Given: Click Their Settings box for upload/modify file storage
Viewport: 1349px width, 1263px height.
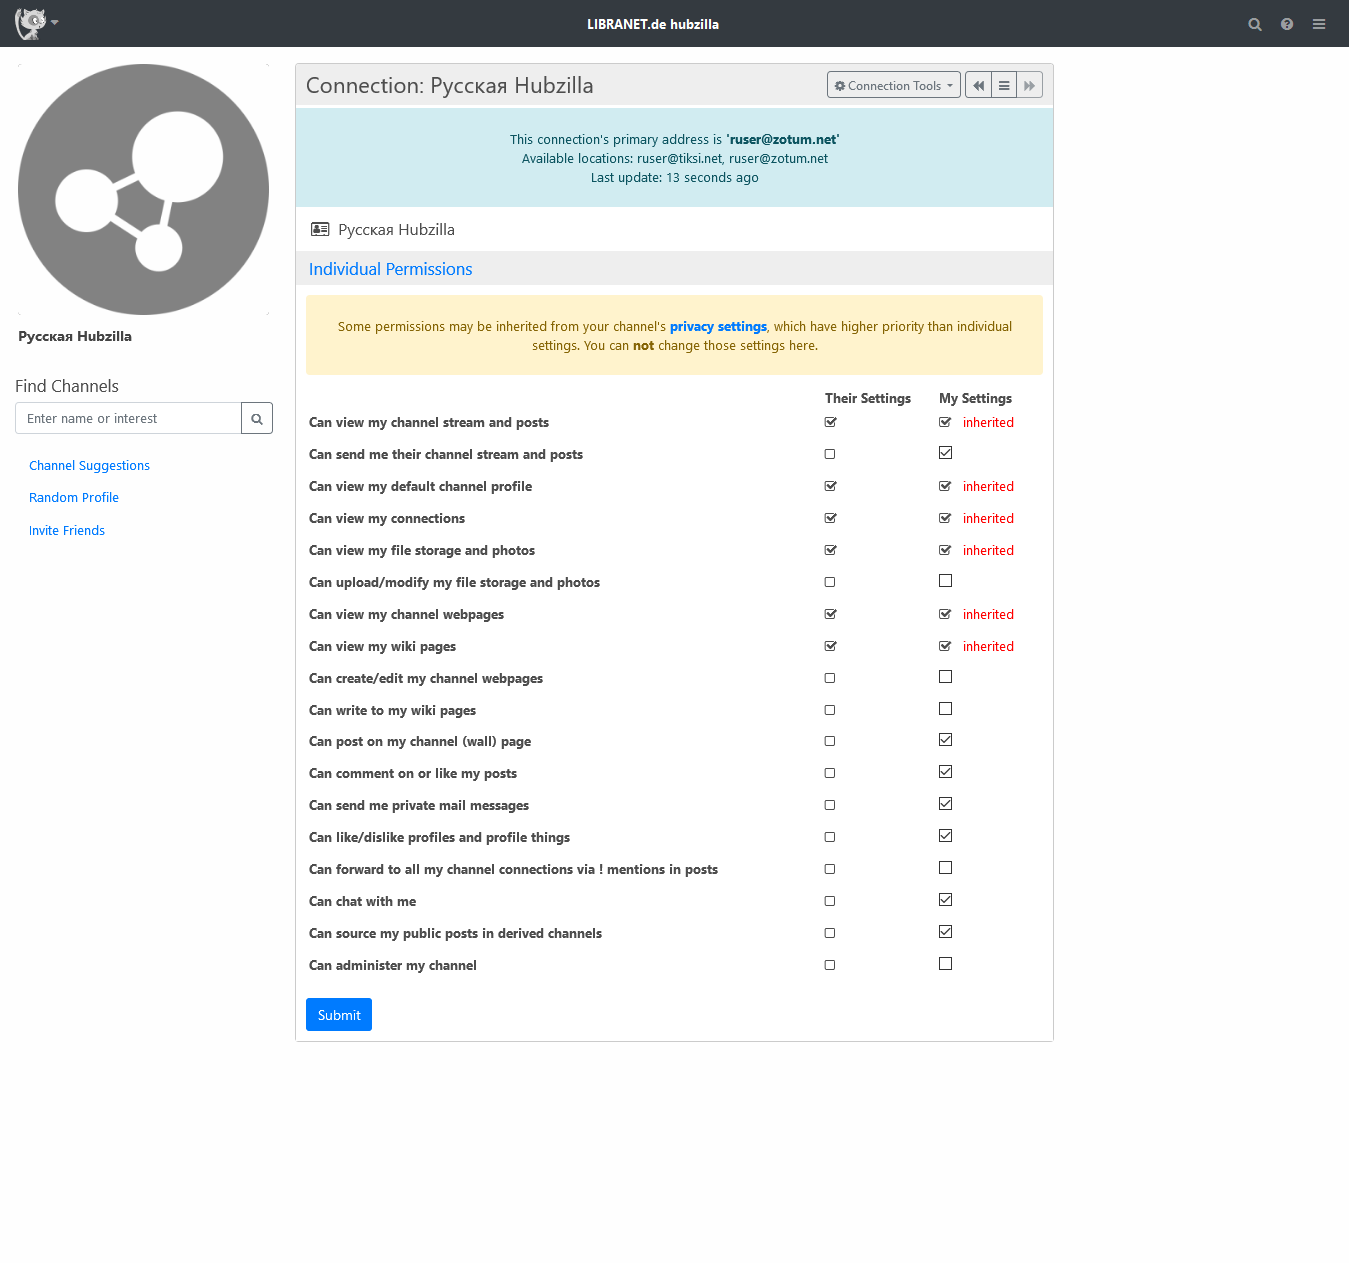Looking at the screenshot, I should coord(830,582).
